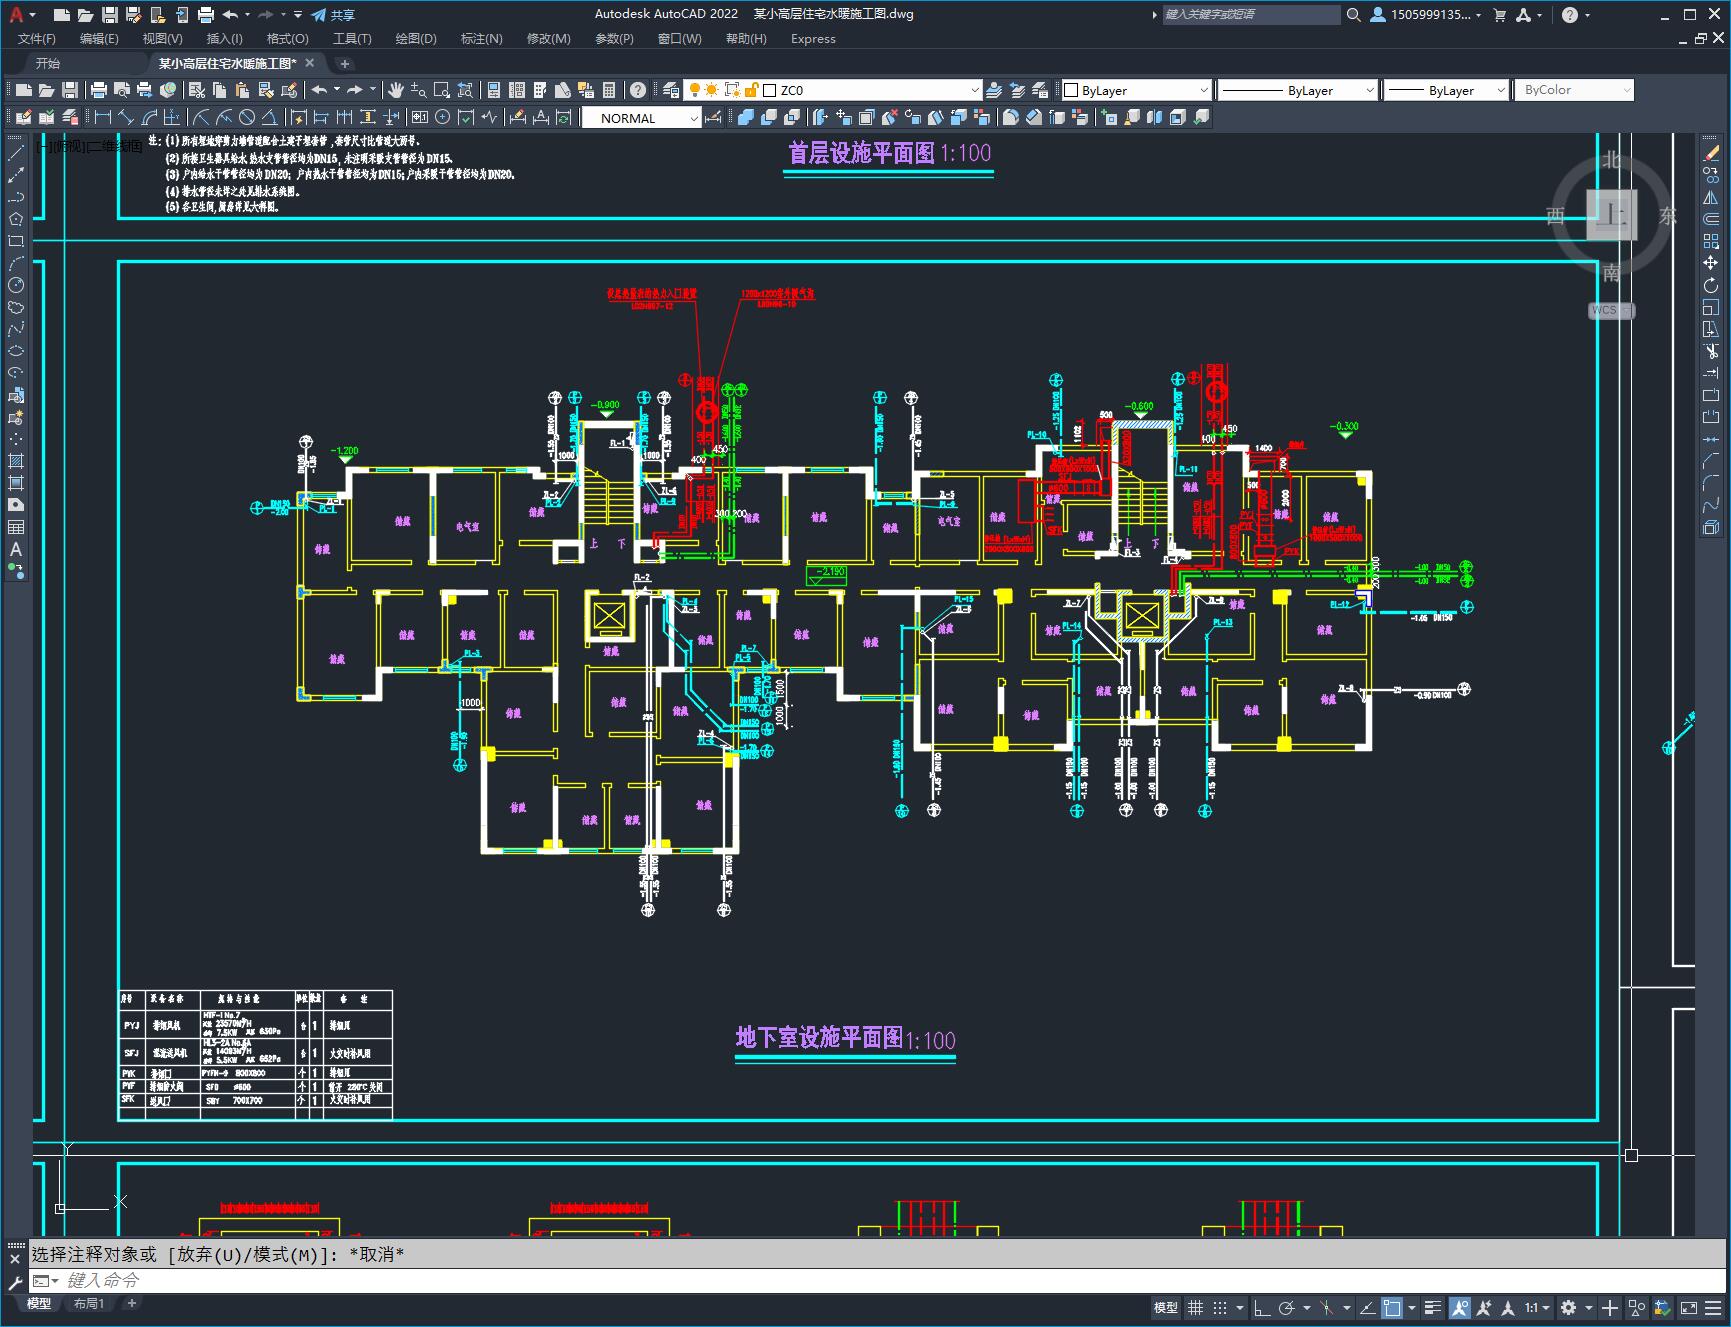Screen dimensions: 1731x1327
Task: Open the Layer Properties Manager icon
Action: (x=671, y=90)
